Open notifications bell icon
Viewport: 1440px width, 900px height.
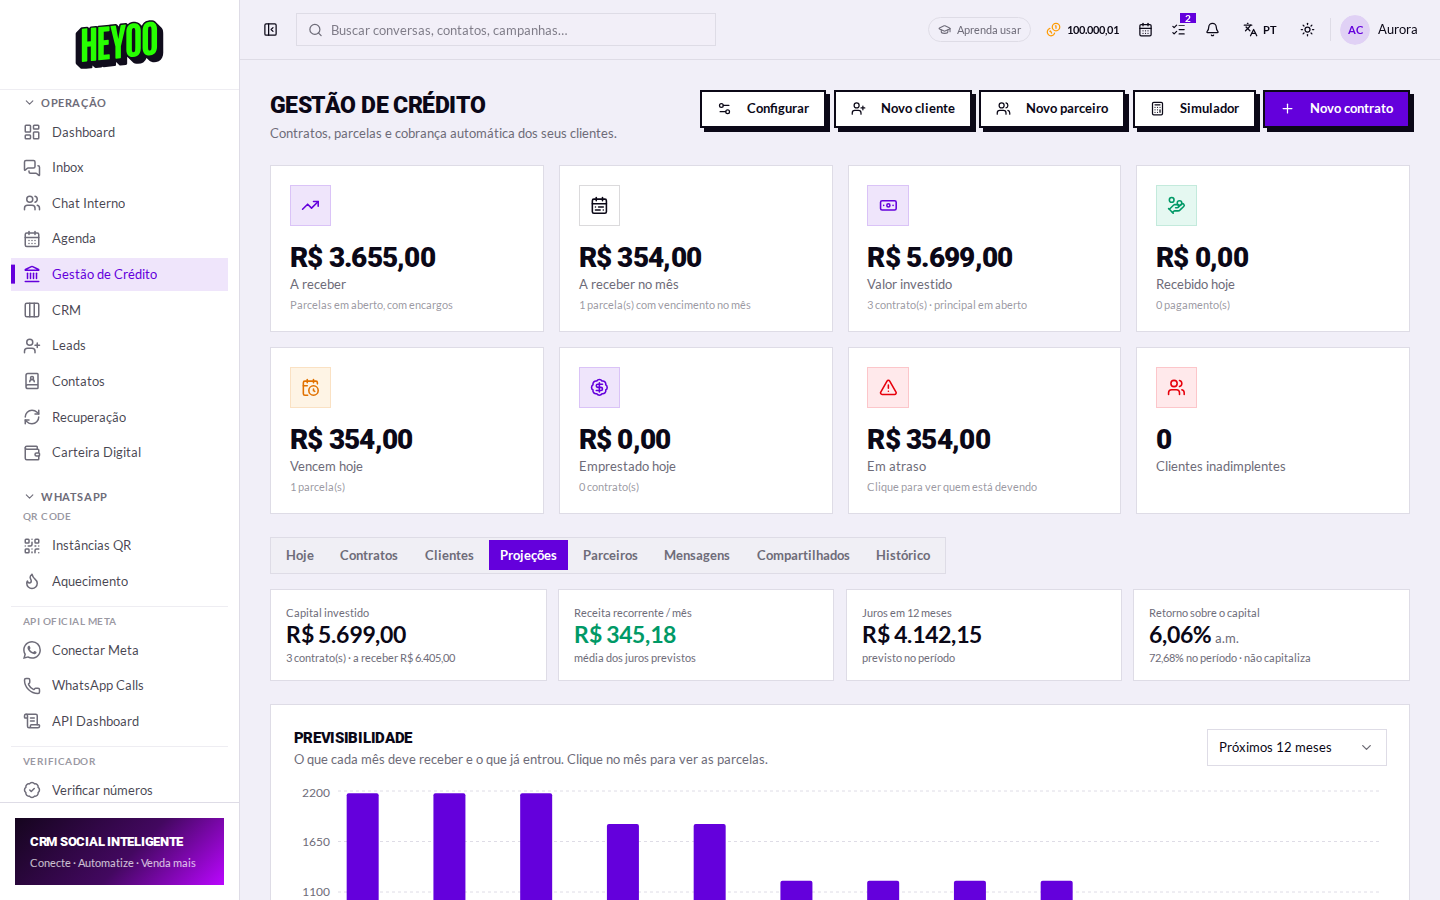(1212, 30)
